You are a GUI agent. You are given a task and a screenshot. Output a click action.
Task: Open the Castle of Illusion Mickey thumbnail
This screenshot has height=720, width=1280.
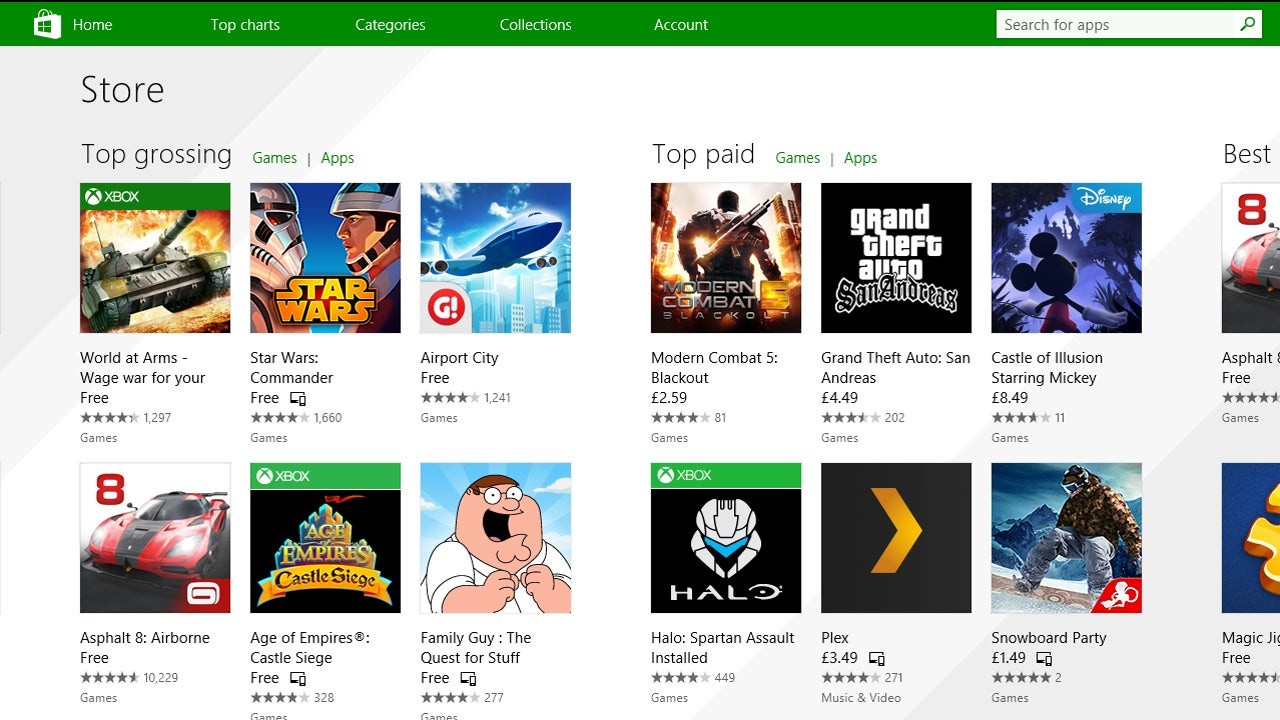1066,258
